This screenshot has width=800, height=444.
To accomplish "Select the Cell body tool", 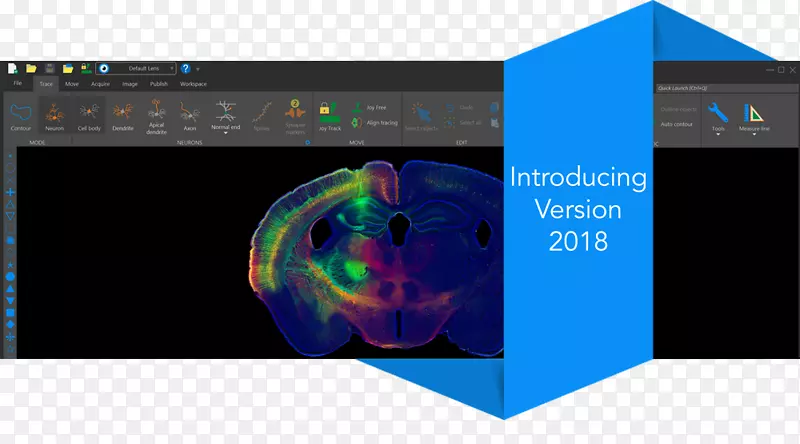I will coord(89,116).
